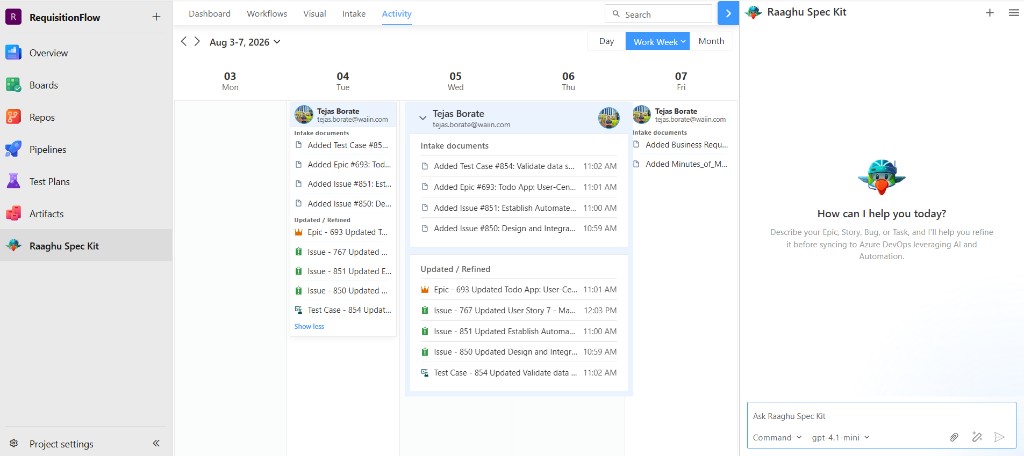Viewport: 1024px width, 456px height.
Task: Collapse the left sidebar
Action: pos(156,444)
